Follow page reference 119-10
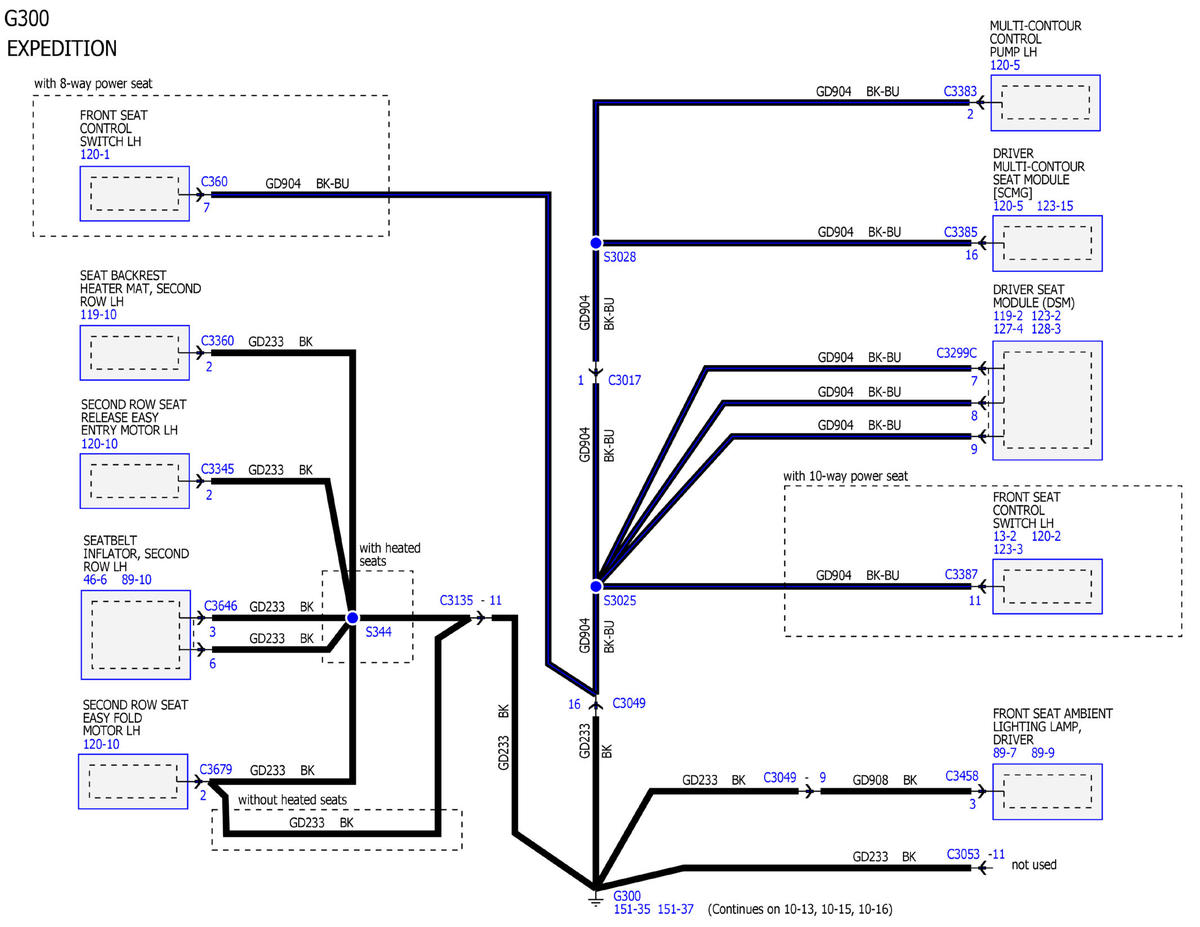The height and width of the screenshot is (927, 1200). click(100, 315)
